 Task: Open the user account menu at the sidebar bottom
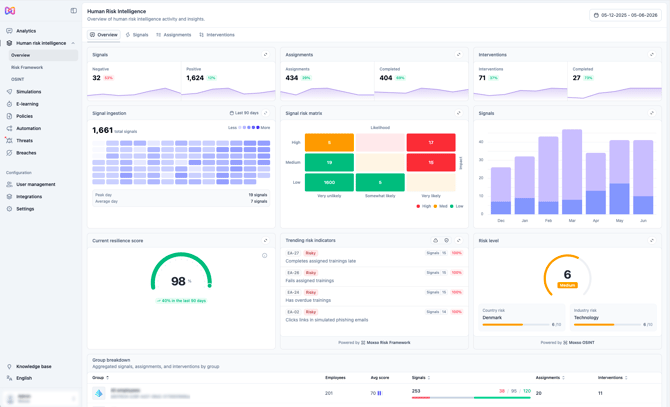coord(41,398)
